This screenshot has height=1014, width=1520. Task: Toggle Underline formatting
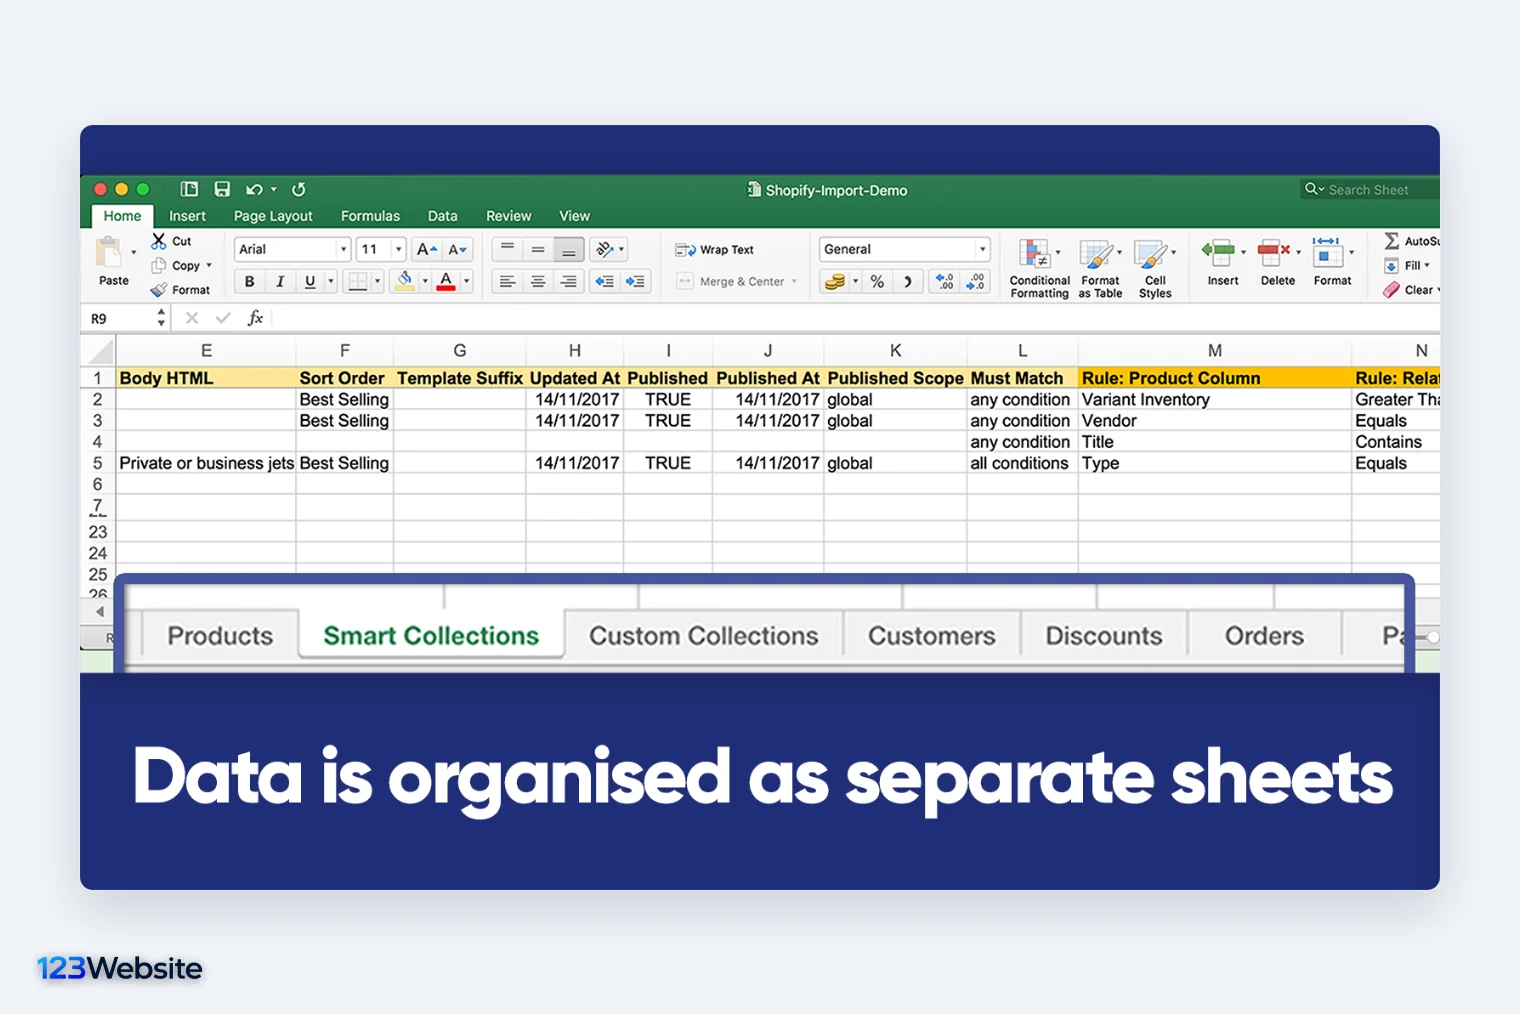point(310,282)
